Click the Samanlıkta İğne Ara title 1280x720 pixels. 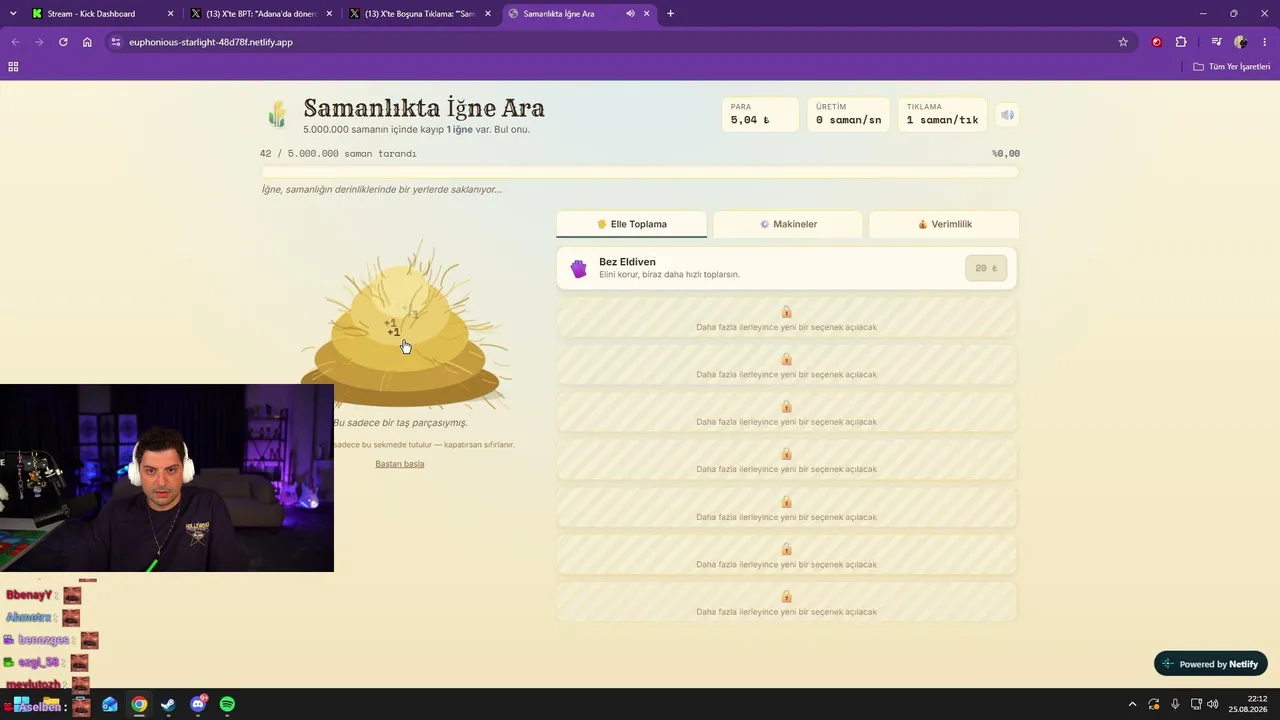tap(424, 108)
